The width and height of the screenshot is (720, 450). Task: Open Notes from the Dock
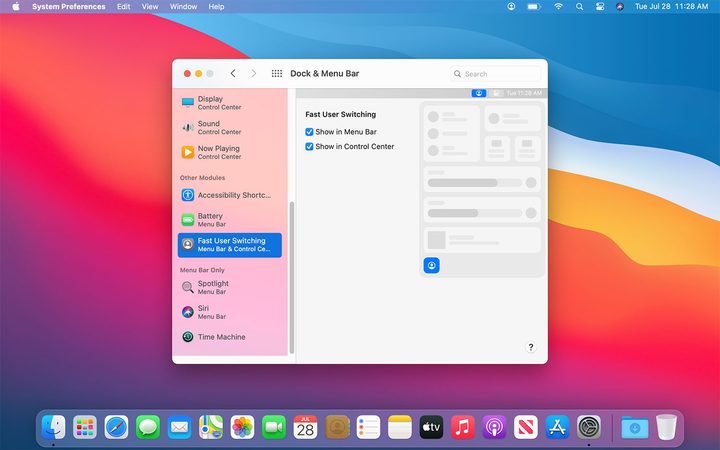click(400, 427)
